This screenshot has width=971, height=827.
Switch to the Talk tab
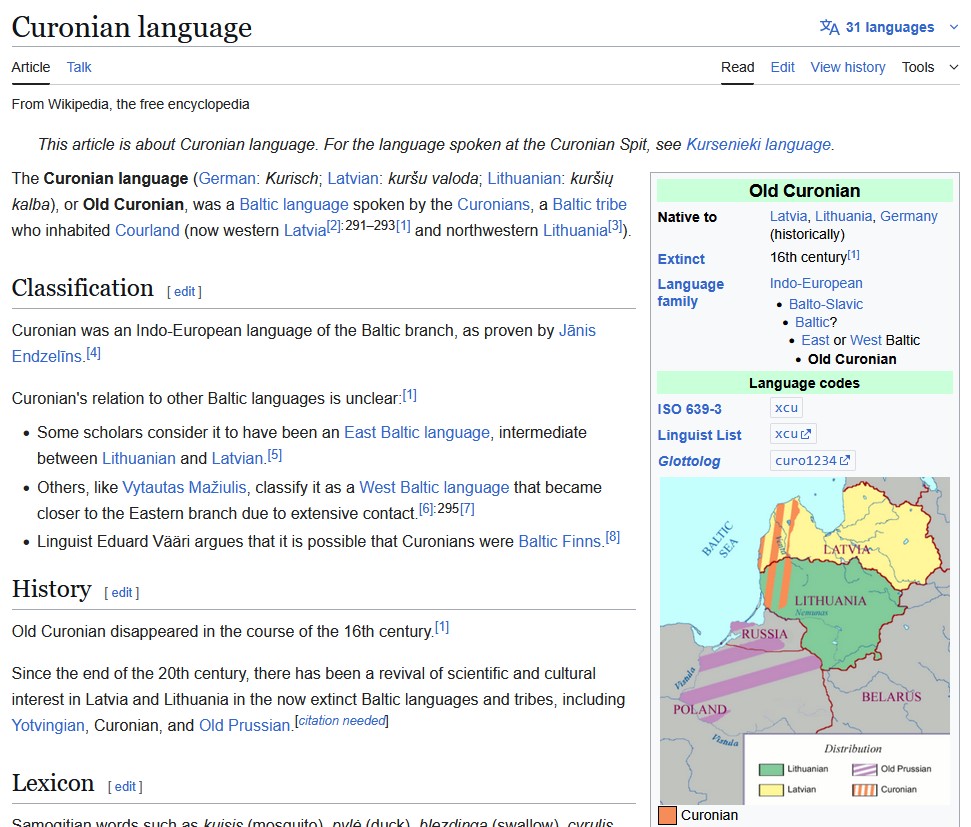[x=79, y=67]
